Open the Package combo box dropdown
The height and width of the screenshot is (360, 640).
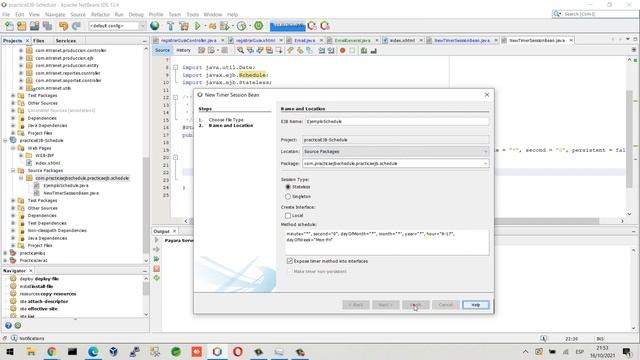point(485,164)
